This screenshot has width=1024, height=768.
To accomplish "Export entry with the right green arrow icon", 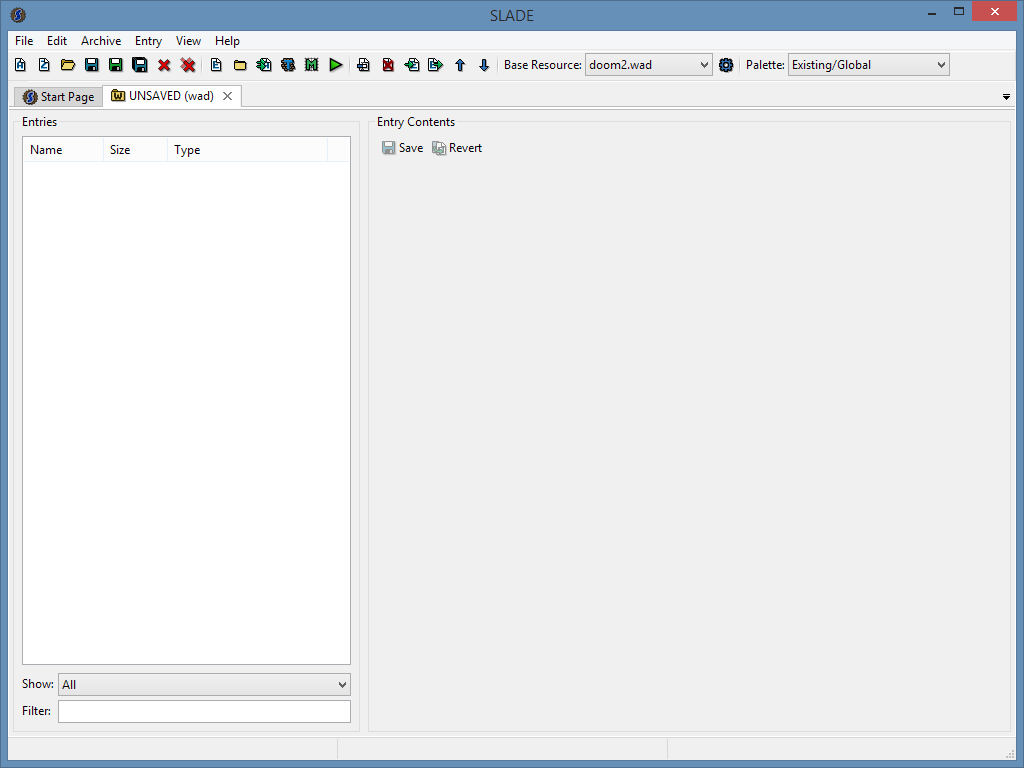I will [436, 65].
